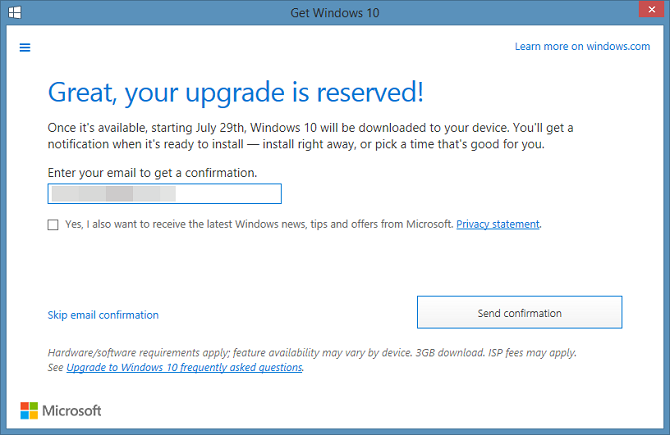Open Upgrade to Windows 10 FAQ link

tap(184, 367)
